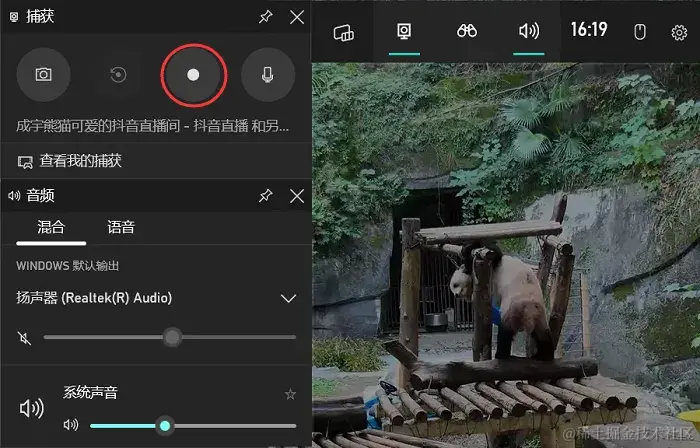Click the 音频 widget title icon
This screenshot has height=448, width=700.
point(14,195)
